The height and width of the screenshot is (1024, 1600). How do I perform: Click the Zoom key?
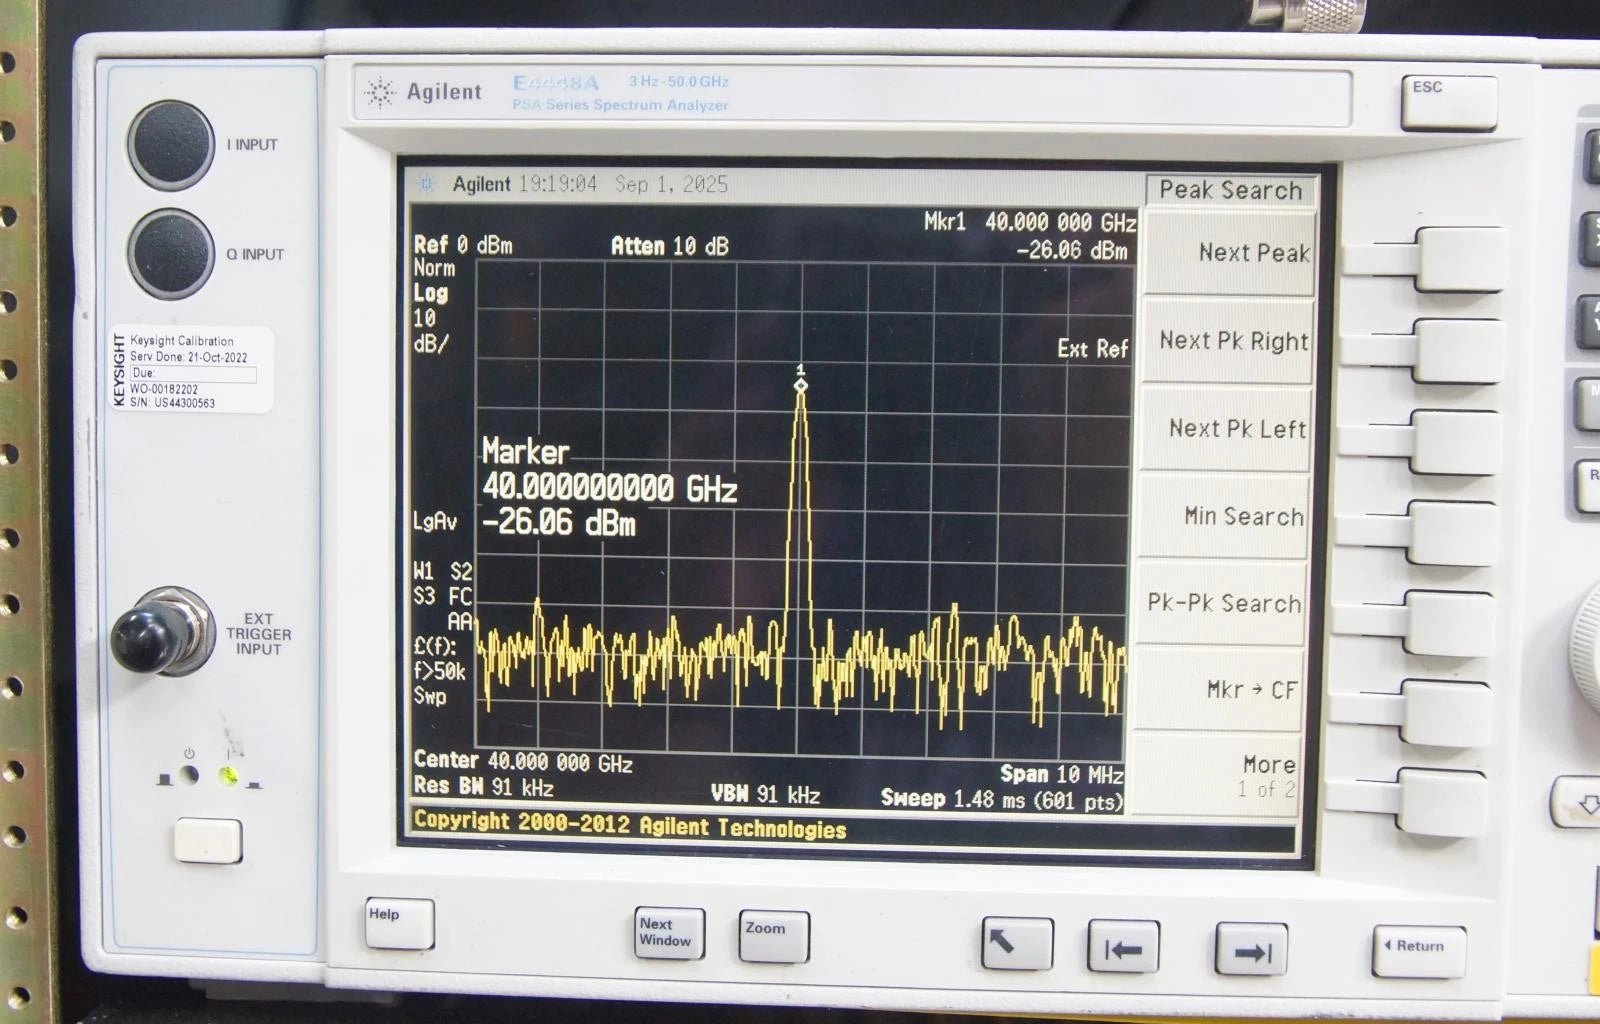pyautogui.click(x=774, y=936)
